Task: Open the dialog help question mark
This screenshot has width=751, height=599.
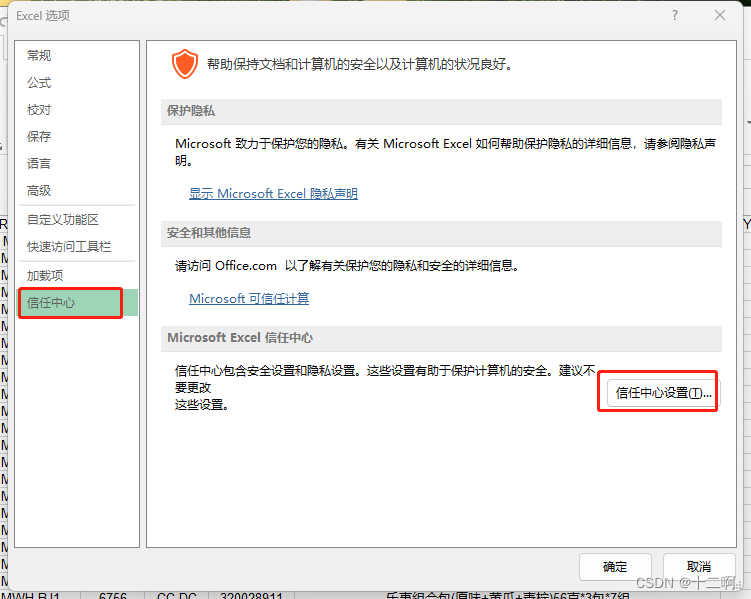Action: (x=675, y=15)
